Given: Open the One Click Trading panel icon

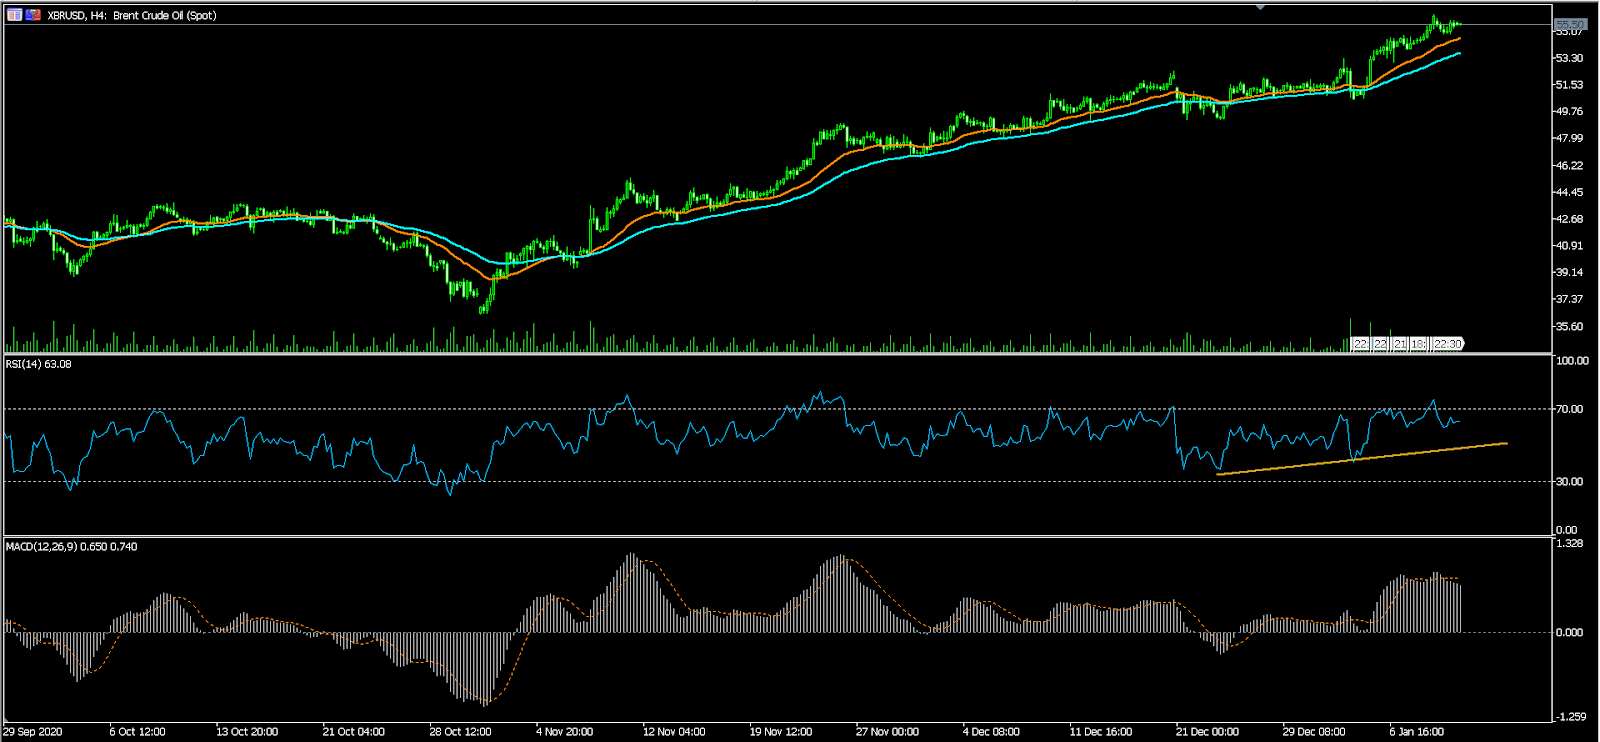Looking at the screenshot, I should (x=14, y=15).
